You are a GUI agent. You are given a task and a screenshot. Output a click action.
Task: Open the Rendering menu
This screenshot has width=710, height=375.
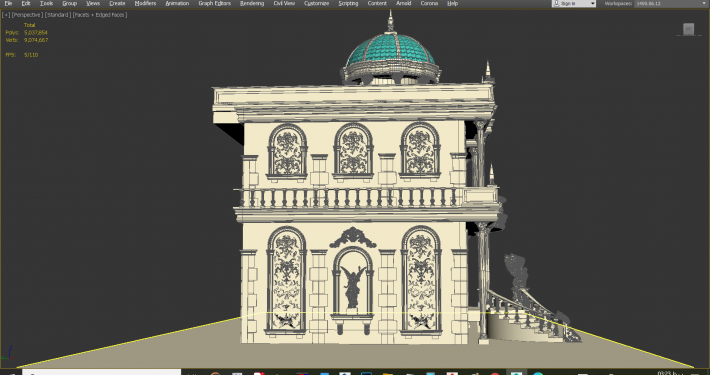pyautogui.click(x=252, y=3)
